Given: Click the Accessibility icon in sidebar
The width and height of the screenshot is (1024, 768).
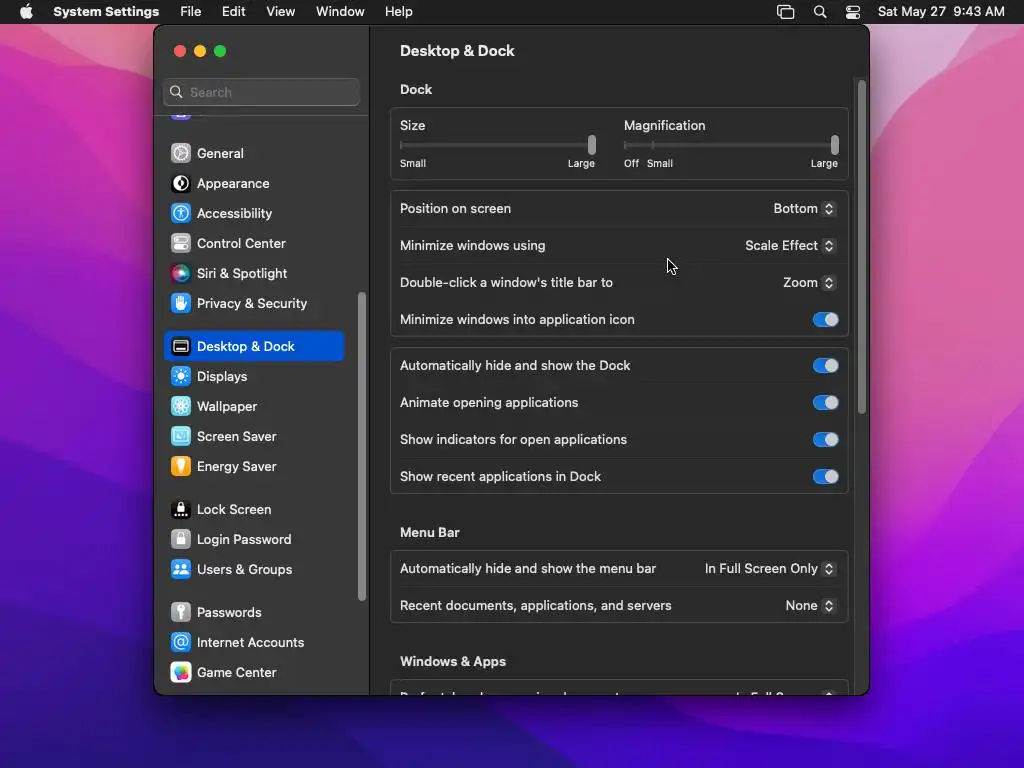Looking at the screenshot, I should [181, 213].
